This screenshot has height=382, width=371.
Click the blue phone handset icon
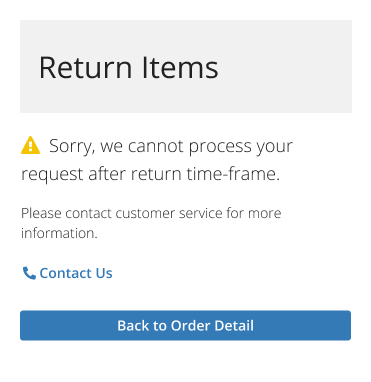tap(29, 273)
